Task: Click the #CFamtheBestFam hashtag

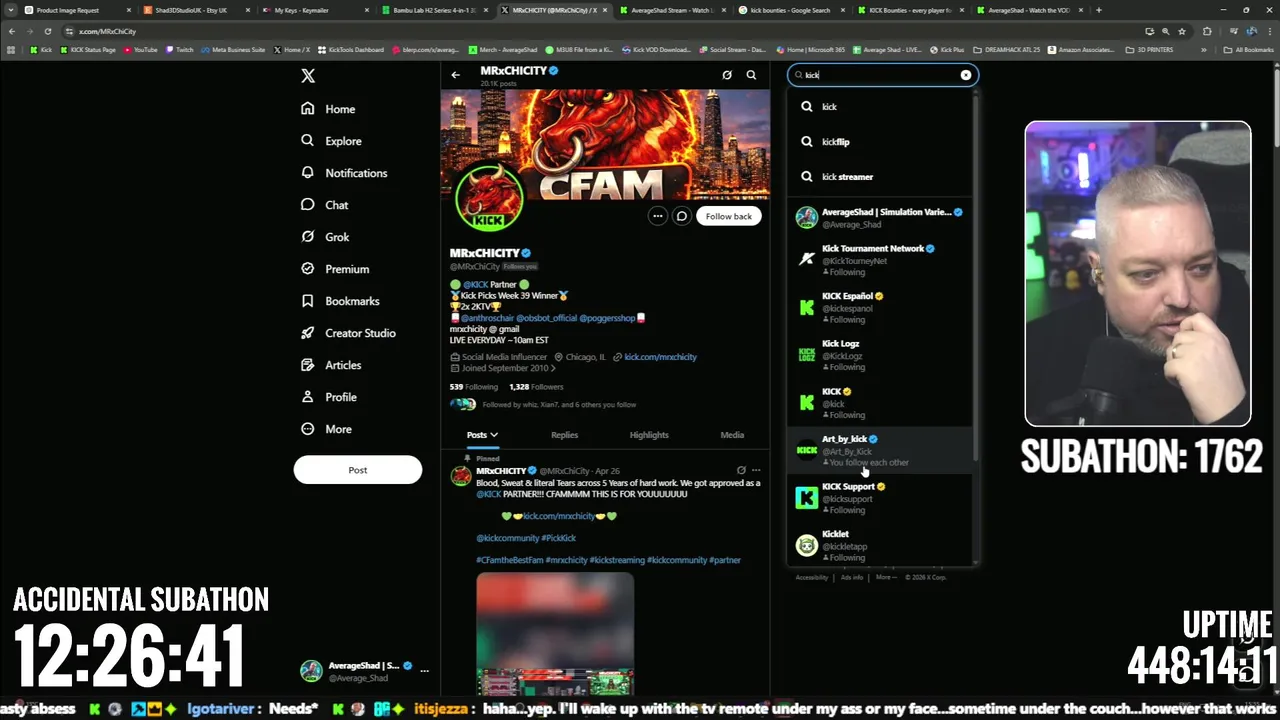Action: tap(510, 560)
